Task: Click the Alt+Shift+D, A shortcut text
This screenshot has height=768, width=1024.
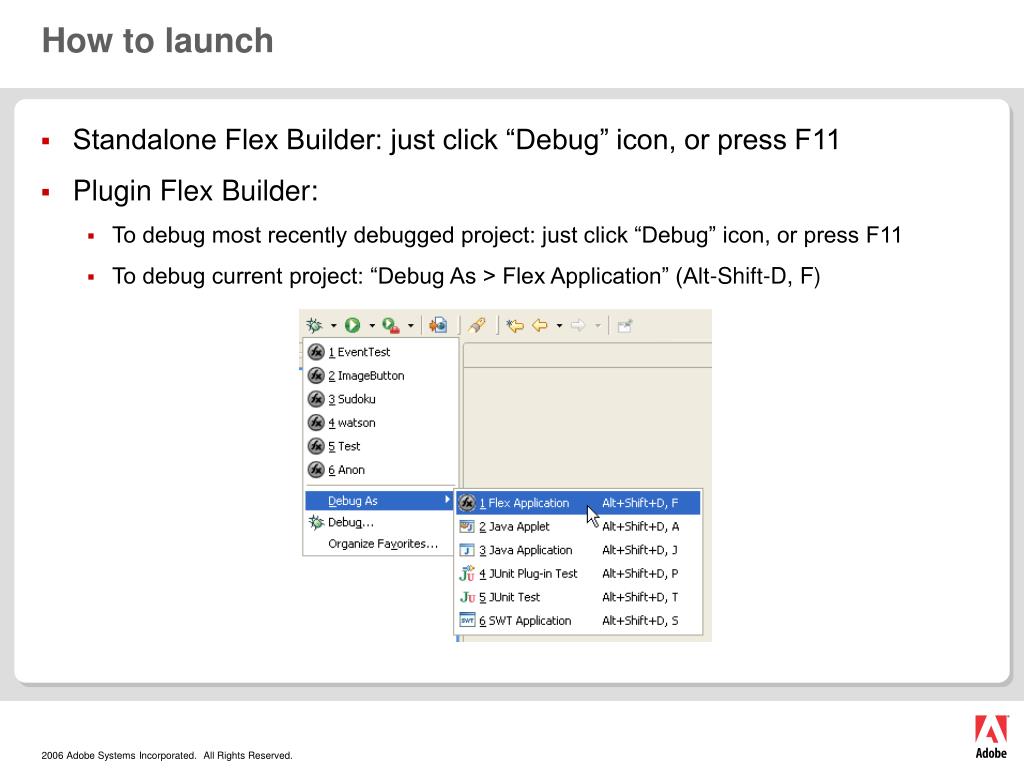Action: click(640, 526)
